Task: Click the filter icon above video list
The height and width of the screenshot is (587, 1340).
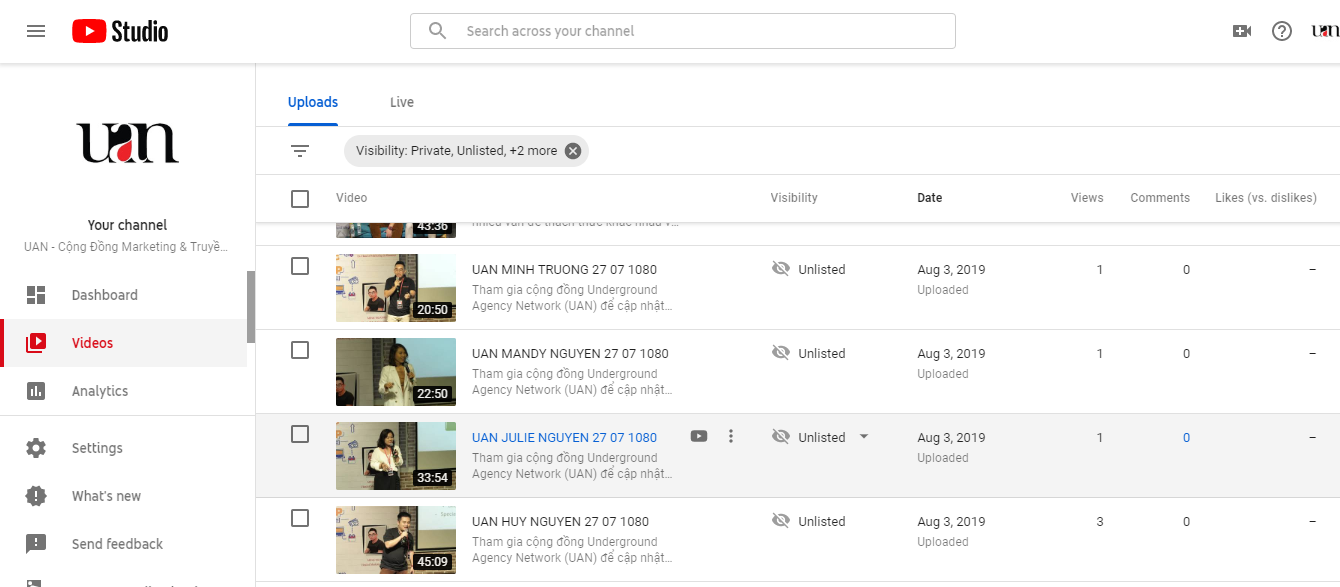Action: 300,151
